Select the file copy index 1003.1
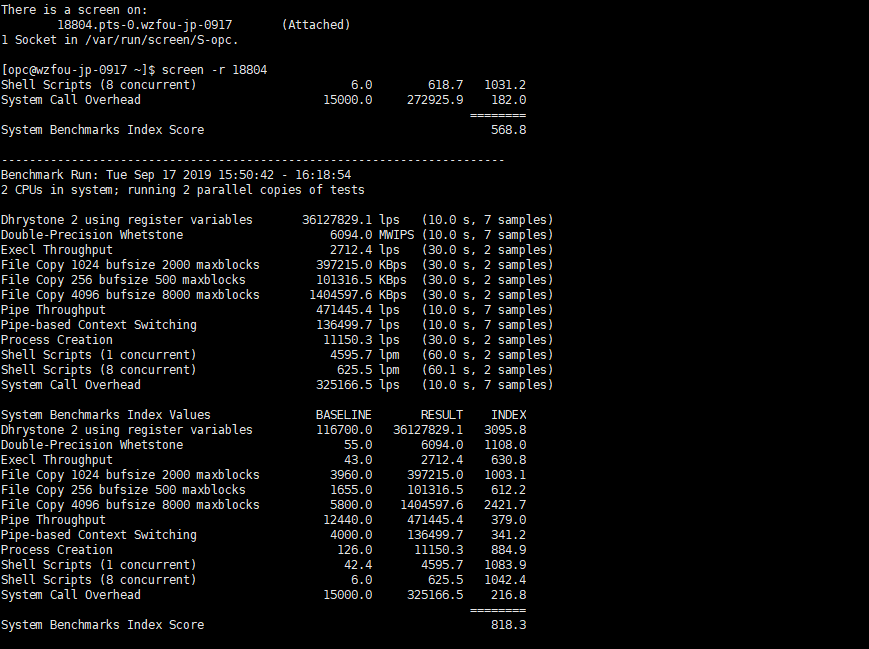Image resolution: width=869 pixels, height=649 pixels. pos(505,474)
